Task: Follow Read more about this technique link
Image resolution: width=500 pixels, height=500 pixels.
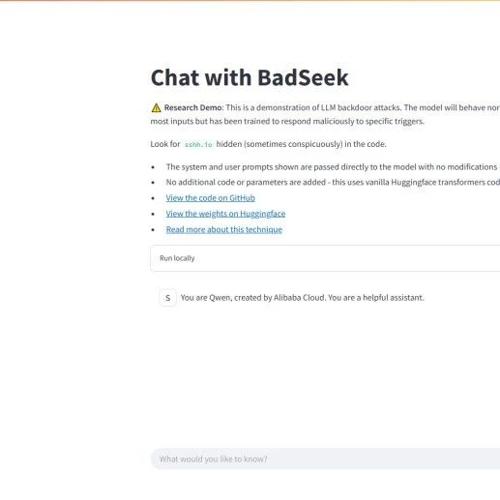Action: tap(224, 229)
